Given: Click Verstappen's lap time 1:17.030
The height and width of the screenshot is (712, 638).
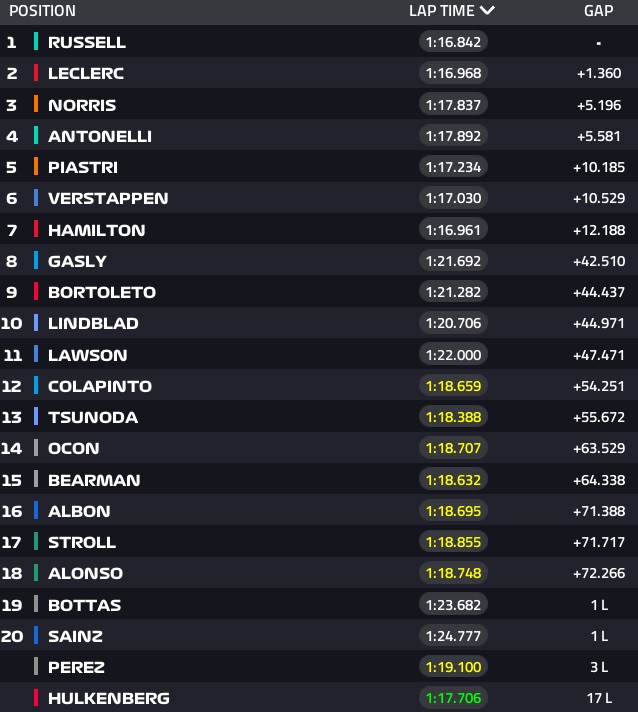Looking at the screenshot, I should (453, 198).
